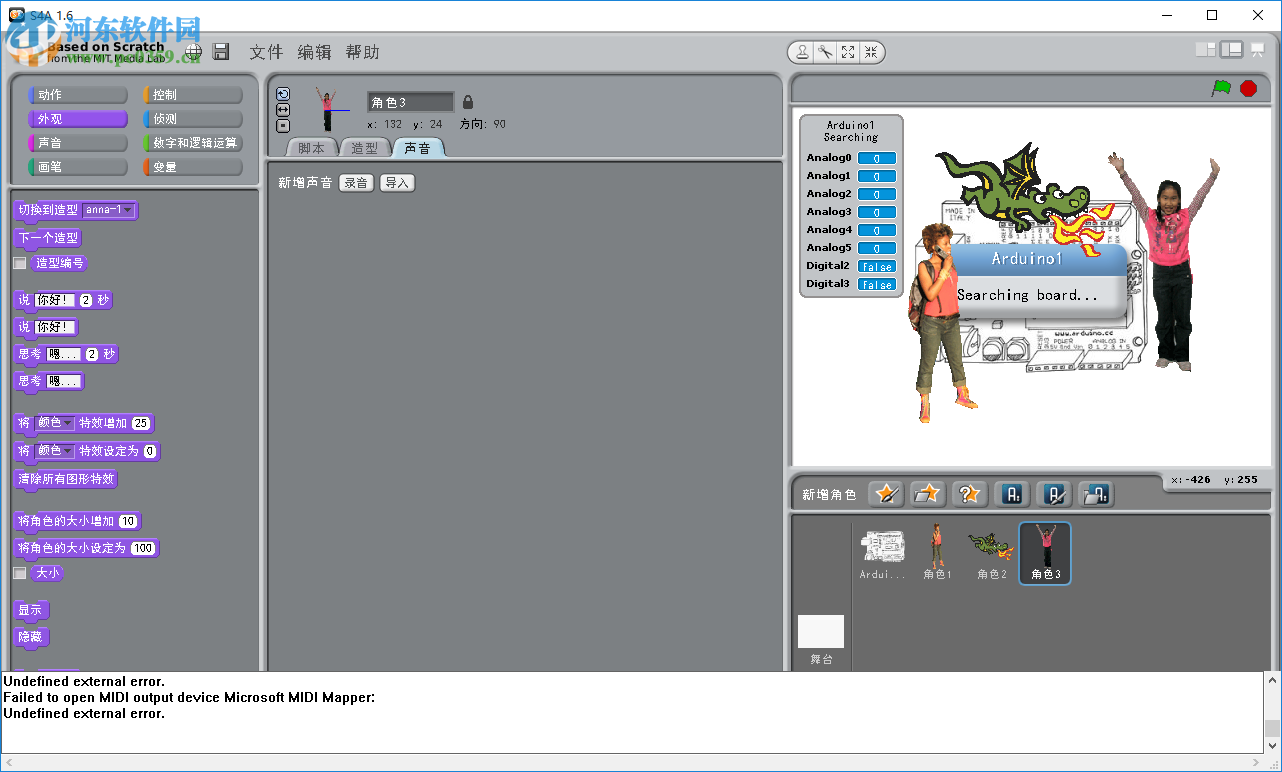The height and width of the screenshot is (772, 1282).
Task: Click the 清除所有图形特效 block
Action: [x=66, y=479]
